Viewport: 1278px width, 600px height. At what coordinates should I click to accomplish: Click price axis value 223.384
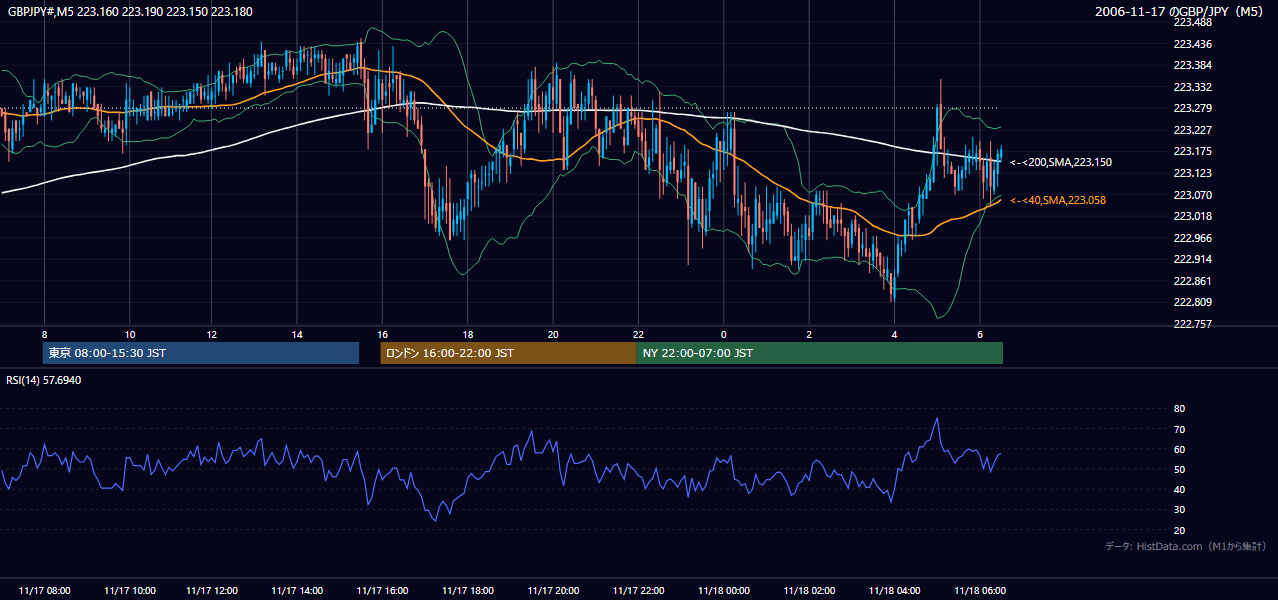click(x=1193, y=65)
